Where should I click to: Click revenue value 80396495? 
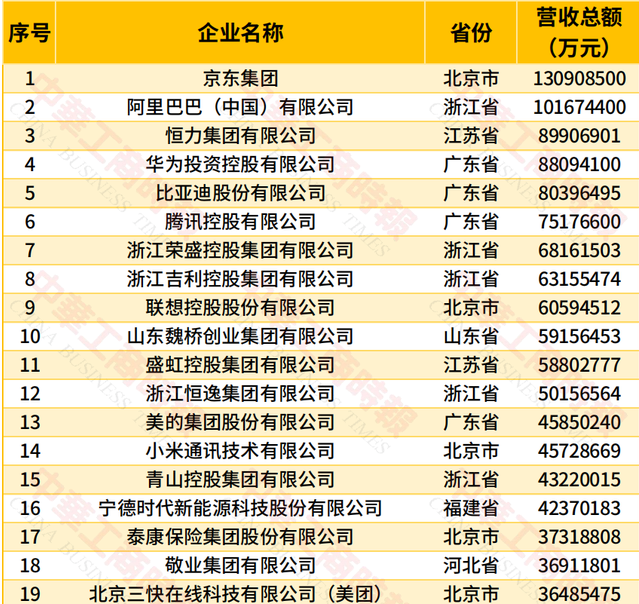[x=580, y=193]
